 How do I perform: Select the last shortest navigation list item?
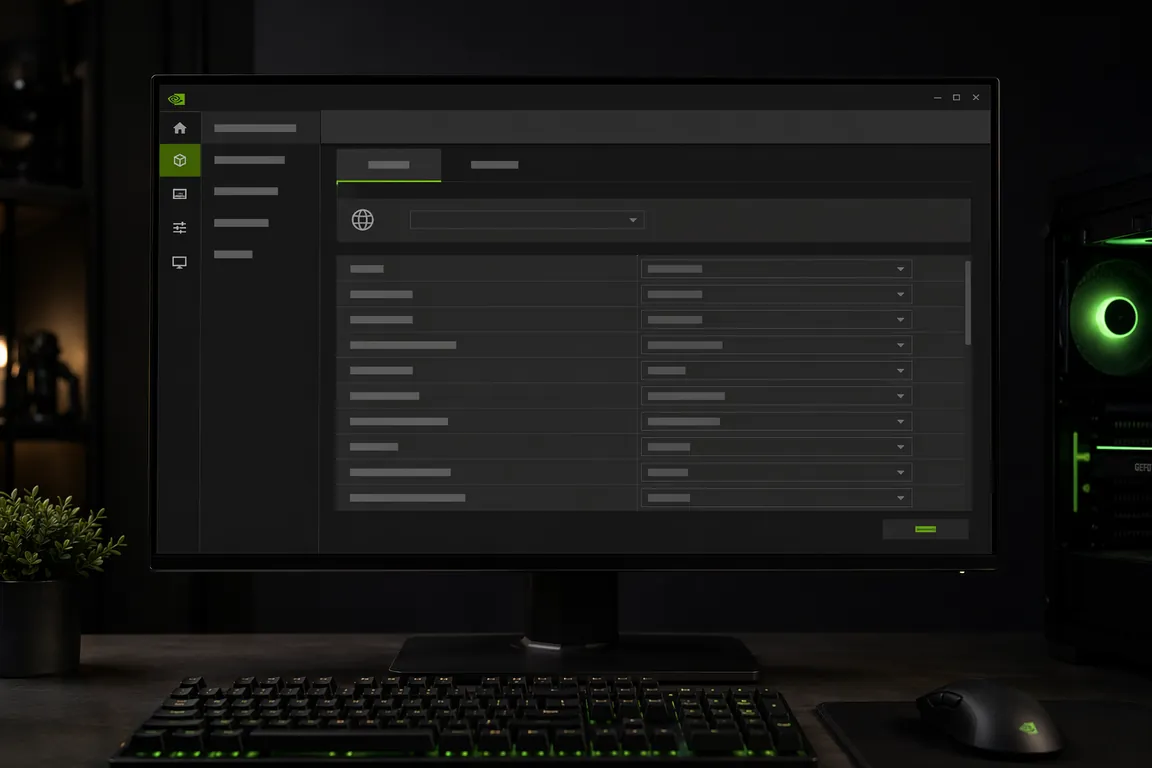[x=233, y=254]
